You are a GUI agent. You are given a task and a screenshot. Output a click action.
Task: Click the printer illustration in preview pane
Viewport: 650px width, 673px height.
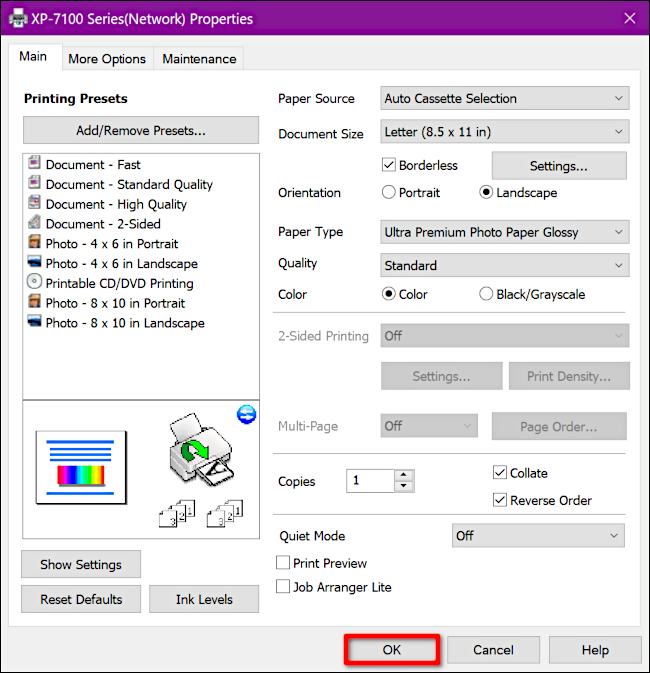point(201,449)
